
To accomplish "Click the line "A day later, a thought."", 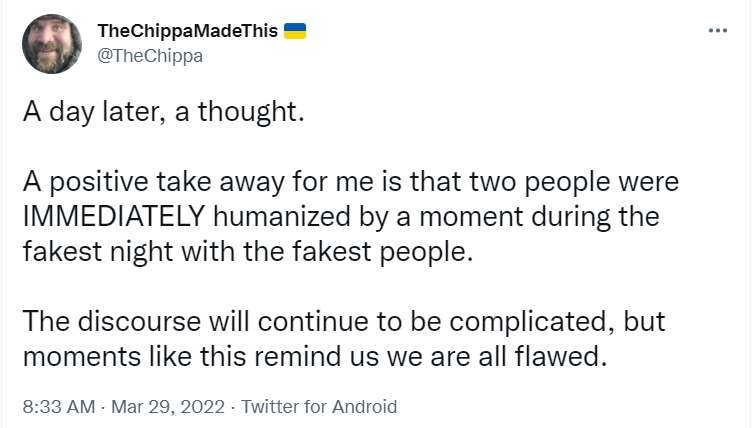I will [164, 112].
